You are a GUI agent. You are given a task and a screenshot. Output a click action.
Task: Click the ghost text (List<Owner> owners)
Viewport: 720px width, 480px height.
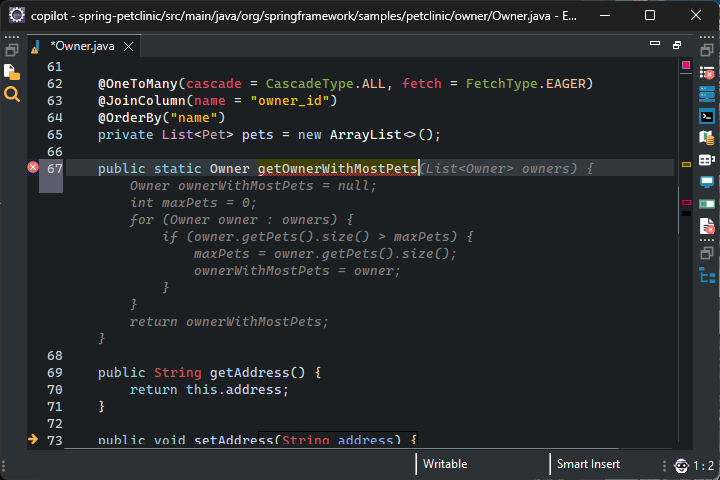click(x=499, y=169)
